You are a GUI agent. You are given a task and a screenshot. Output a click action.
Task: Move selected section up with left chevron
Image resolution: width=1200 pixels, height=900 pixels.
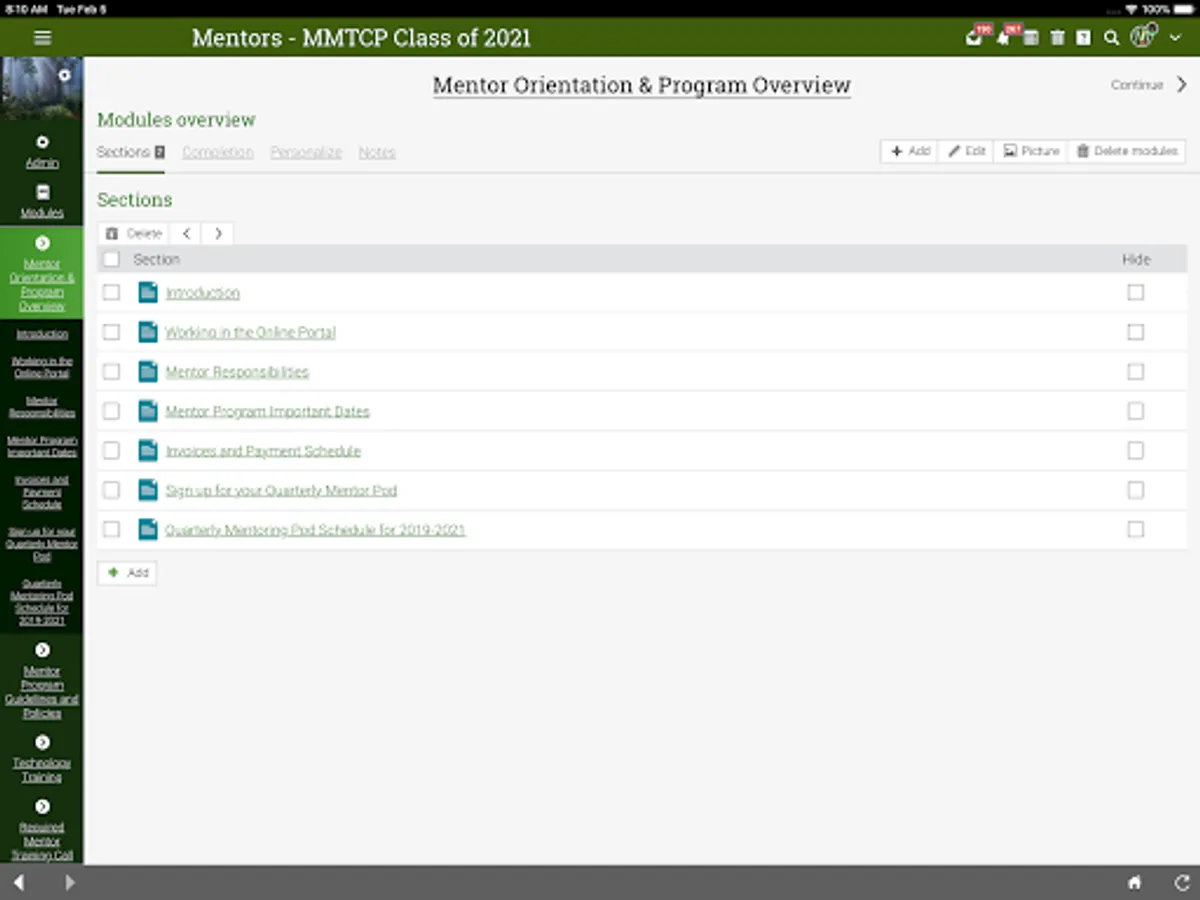coord(186,233)
